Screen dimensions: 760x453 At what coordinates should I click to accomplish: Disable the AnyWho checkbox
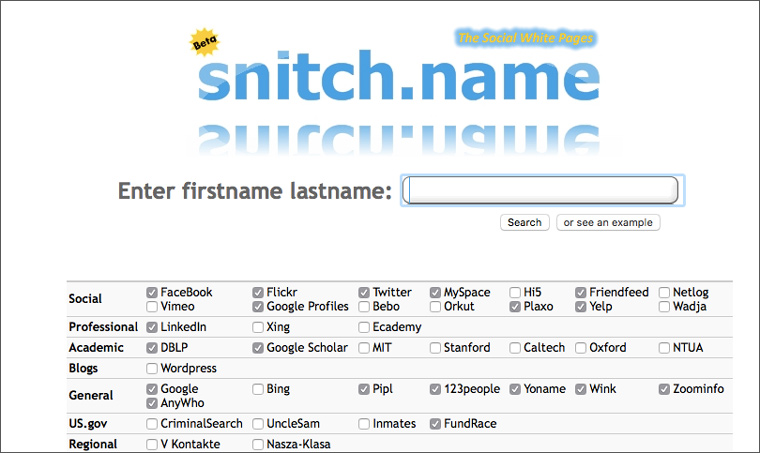[x=152, y=403]
